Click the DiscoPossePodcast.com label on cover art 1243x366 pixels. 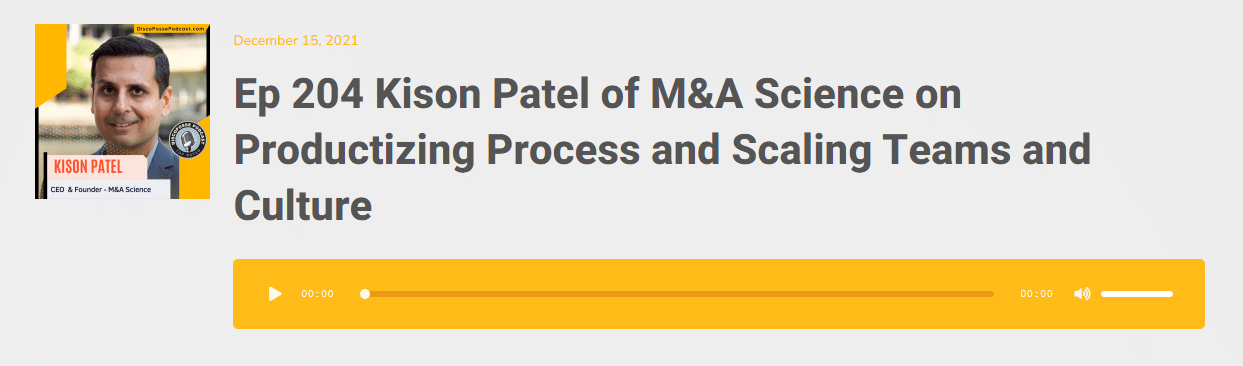click(x=169, y=30)
